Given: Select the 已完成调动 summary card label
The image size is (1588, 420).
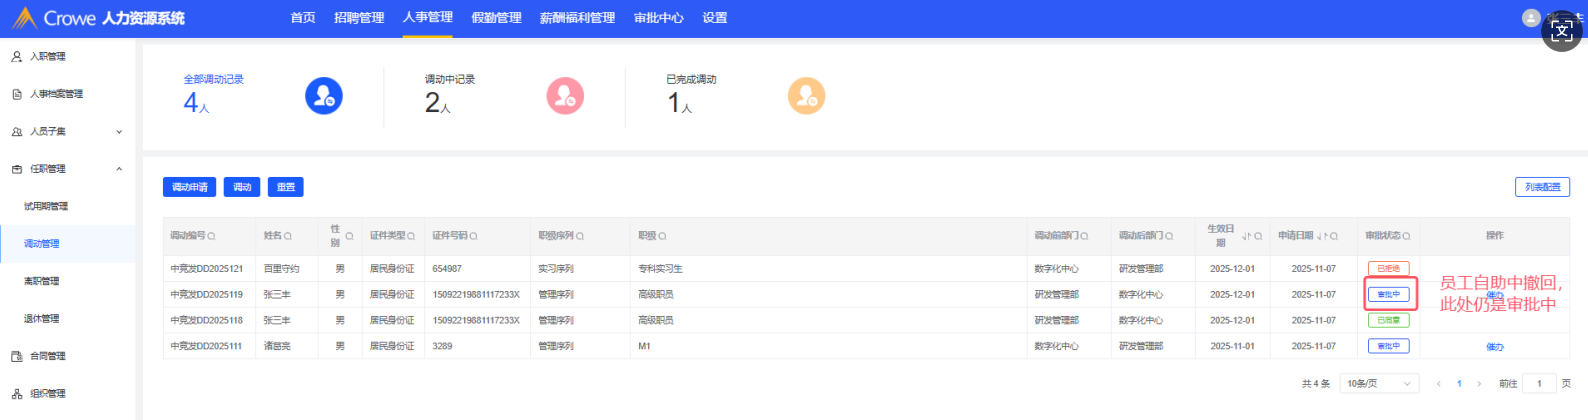Looking at the screenshot, I should point(691,79).
